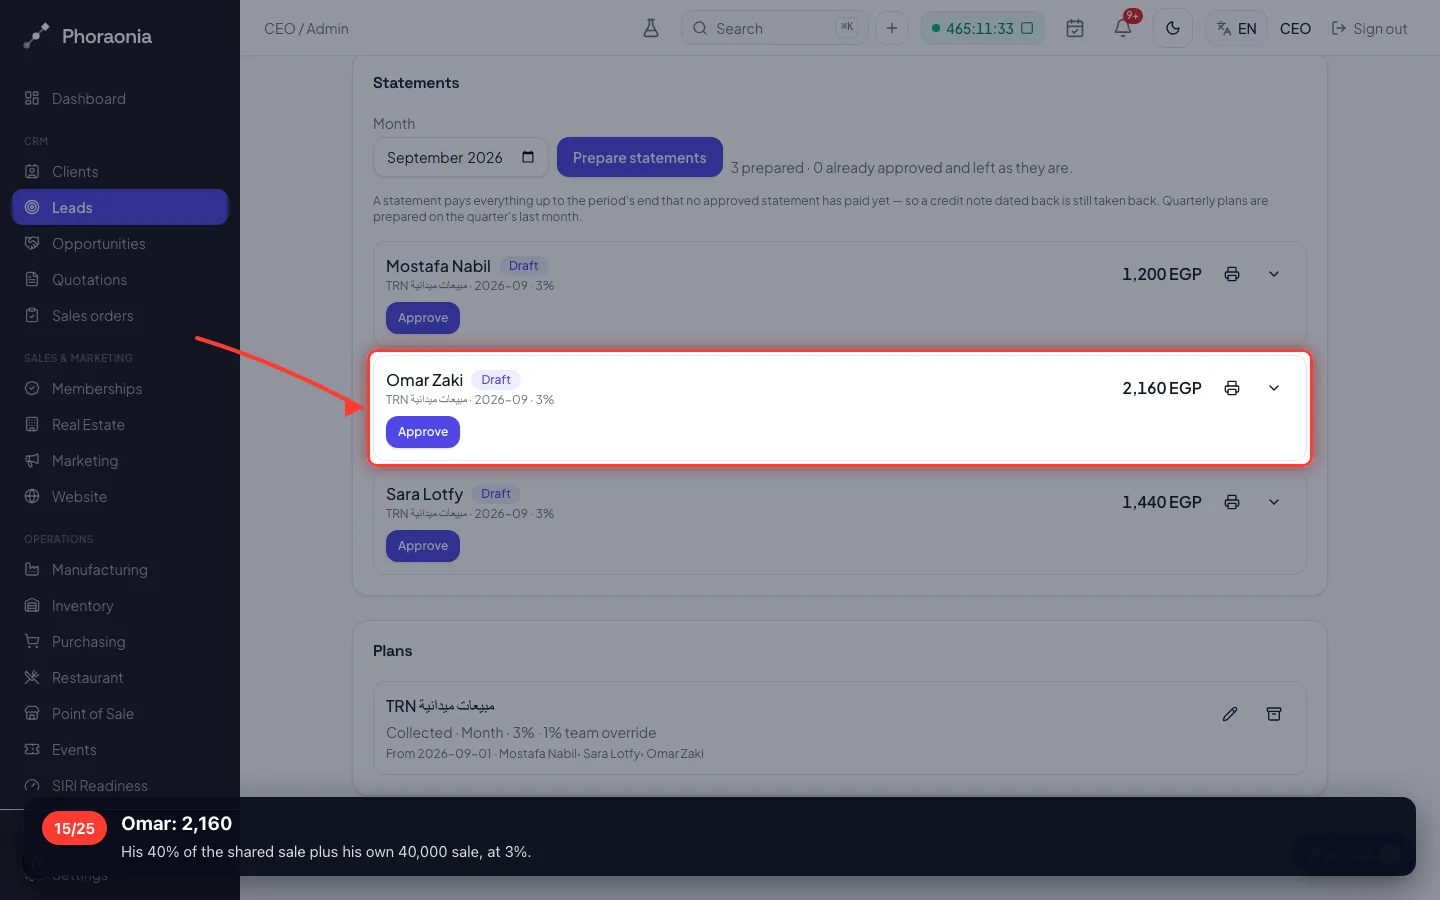Click the 2,160 EGP amount
This screenshot has width=1440, height=900.
click(1162, 388)
